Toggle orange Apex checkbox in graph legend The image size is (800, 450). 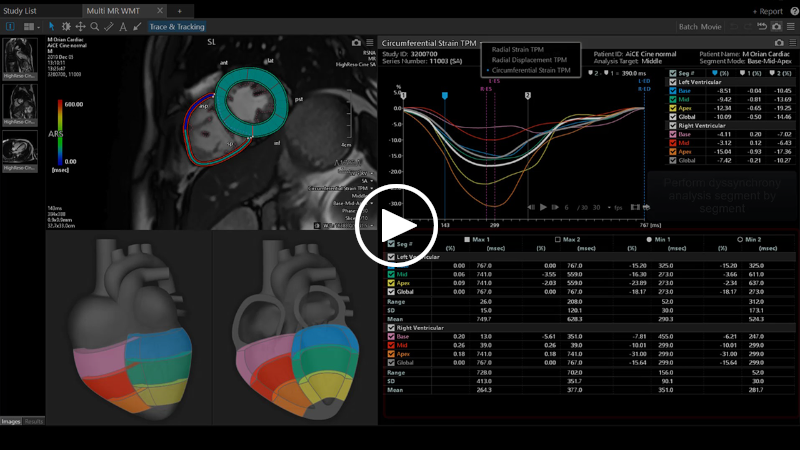[x=673, y=152]
